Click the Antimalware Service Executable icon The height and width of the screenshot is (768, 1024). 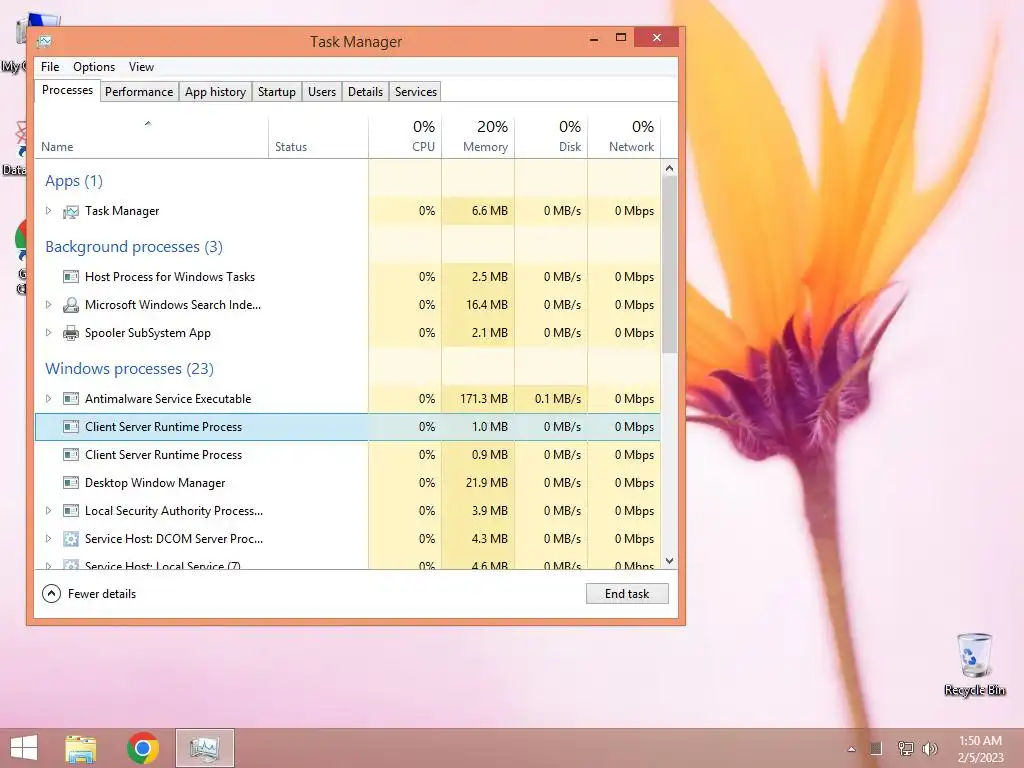(71, 398)
